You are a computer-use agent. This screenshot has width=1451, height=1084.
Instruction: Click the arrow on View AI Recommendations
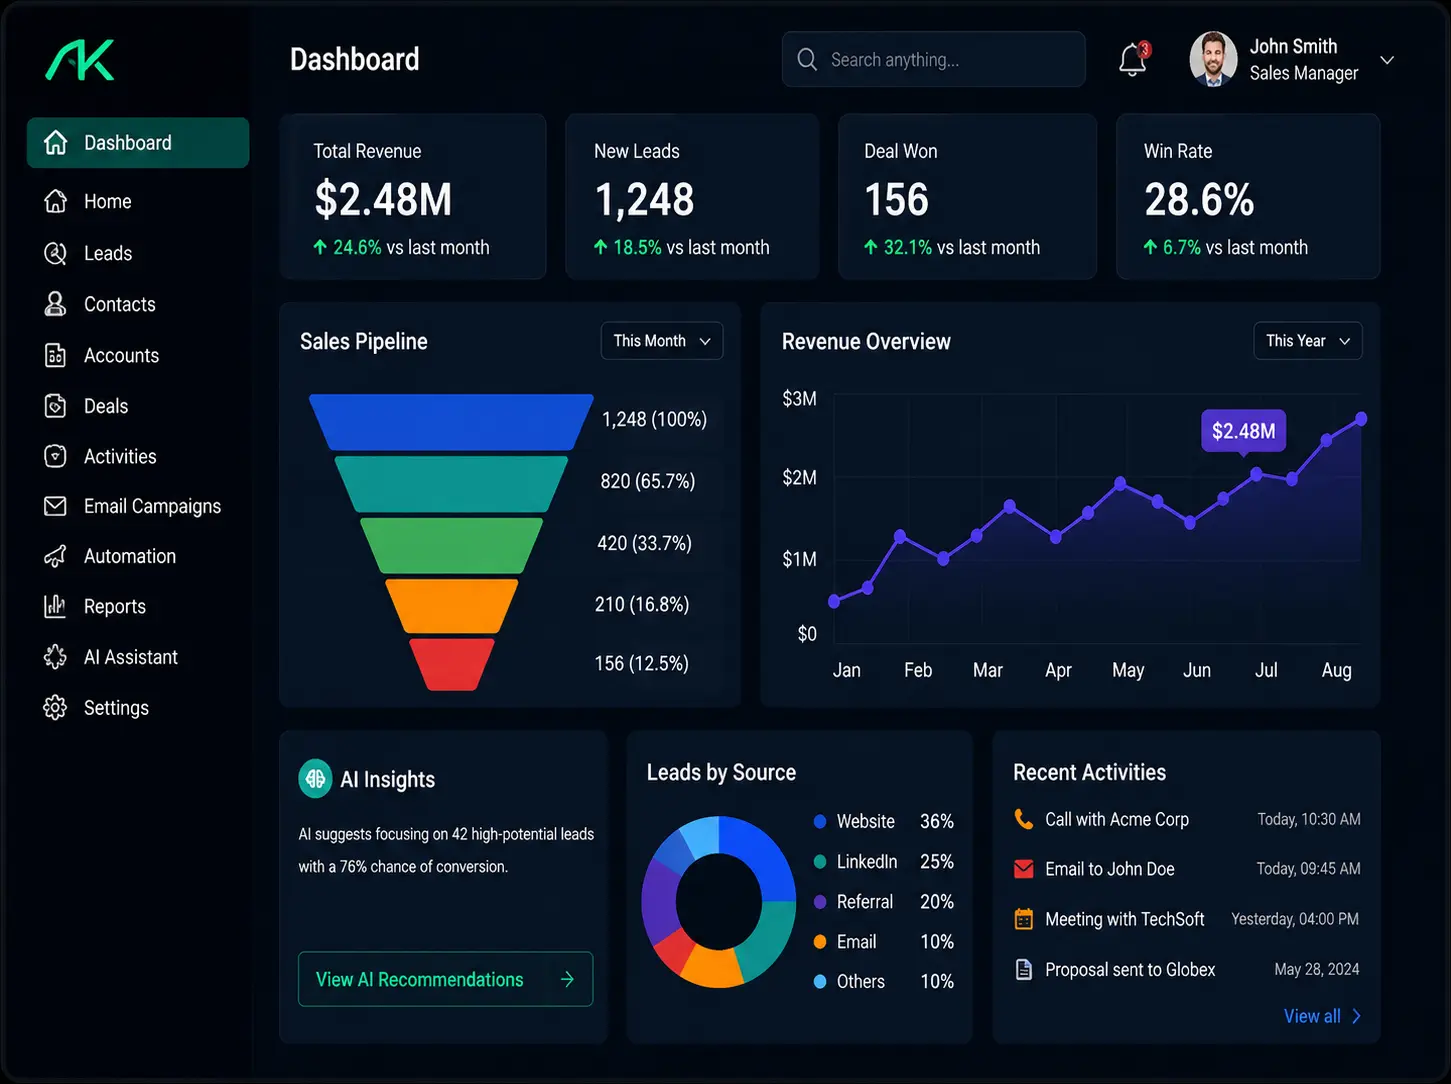[567, 979]
